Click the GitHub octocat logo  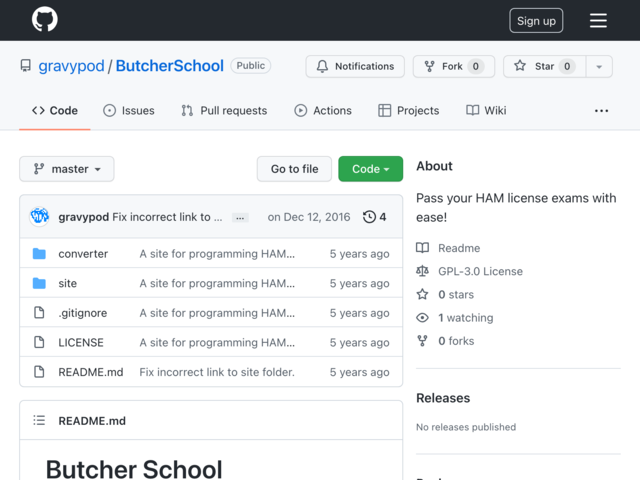[45, 19]
